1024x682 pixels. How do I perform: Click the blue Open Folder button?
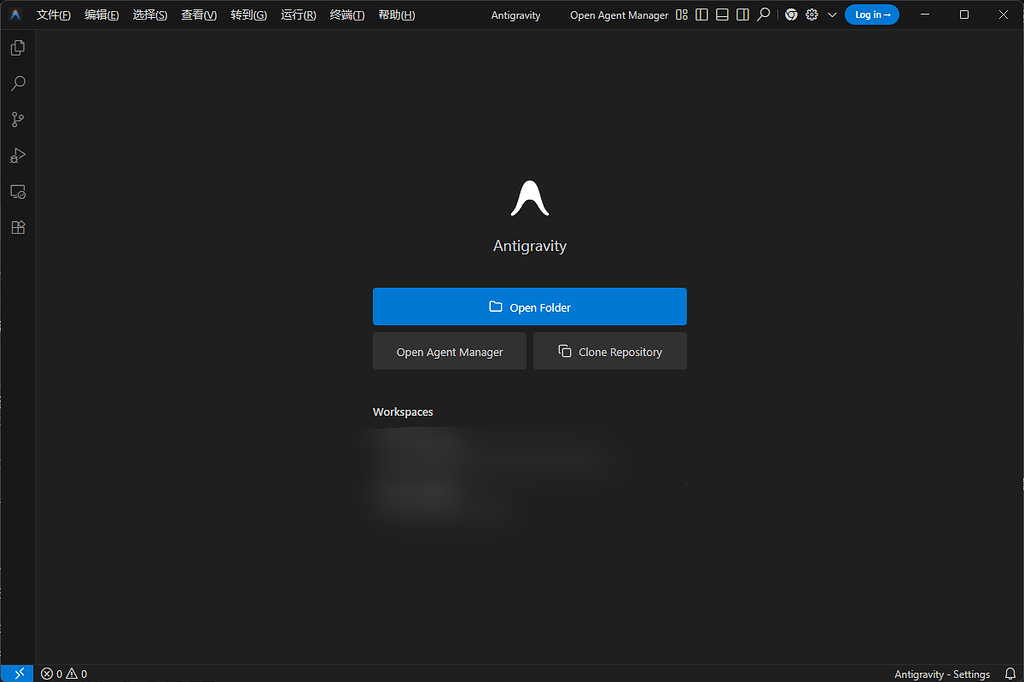tap(530, 306)
